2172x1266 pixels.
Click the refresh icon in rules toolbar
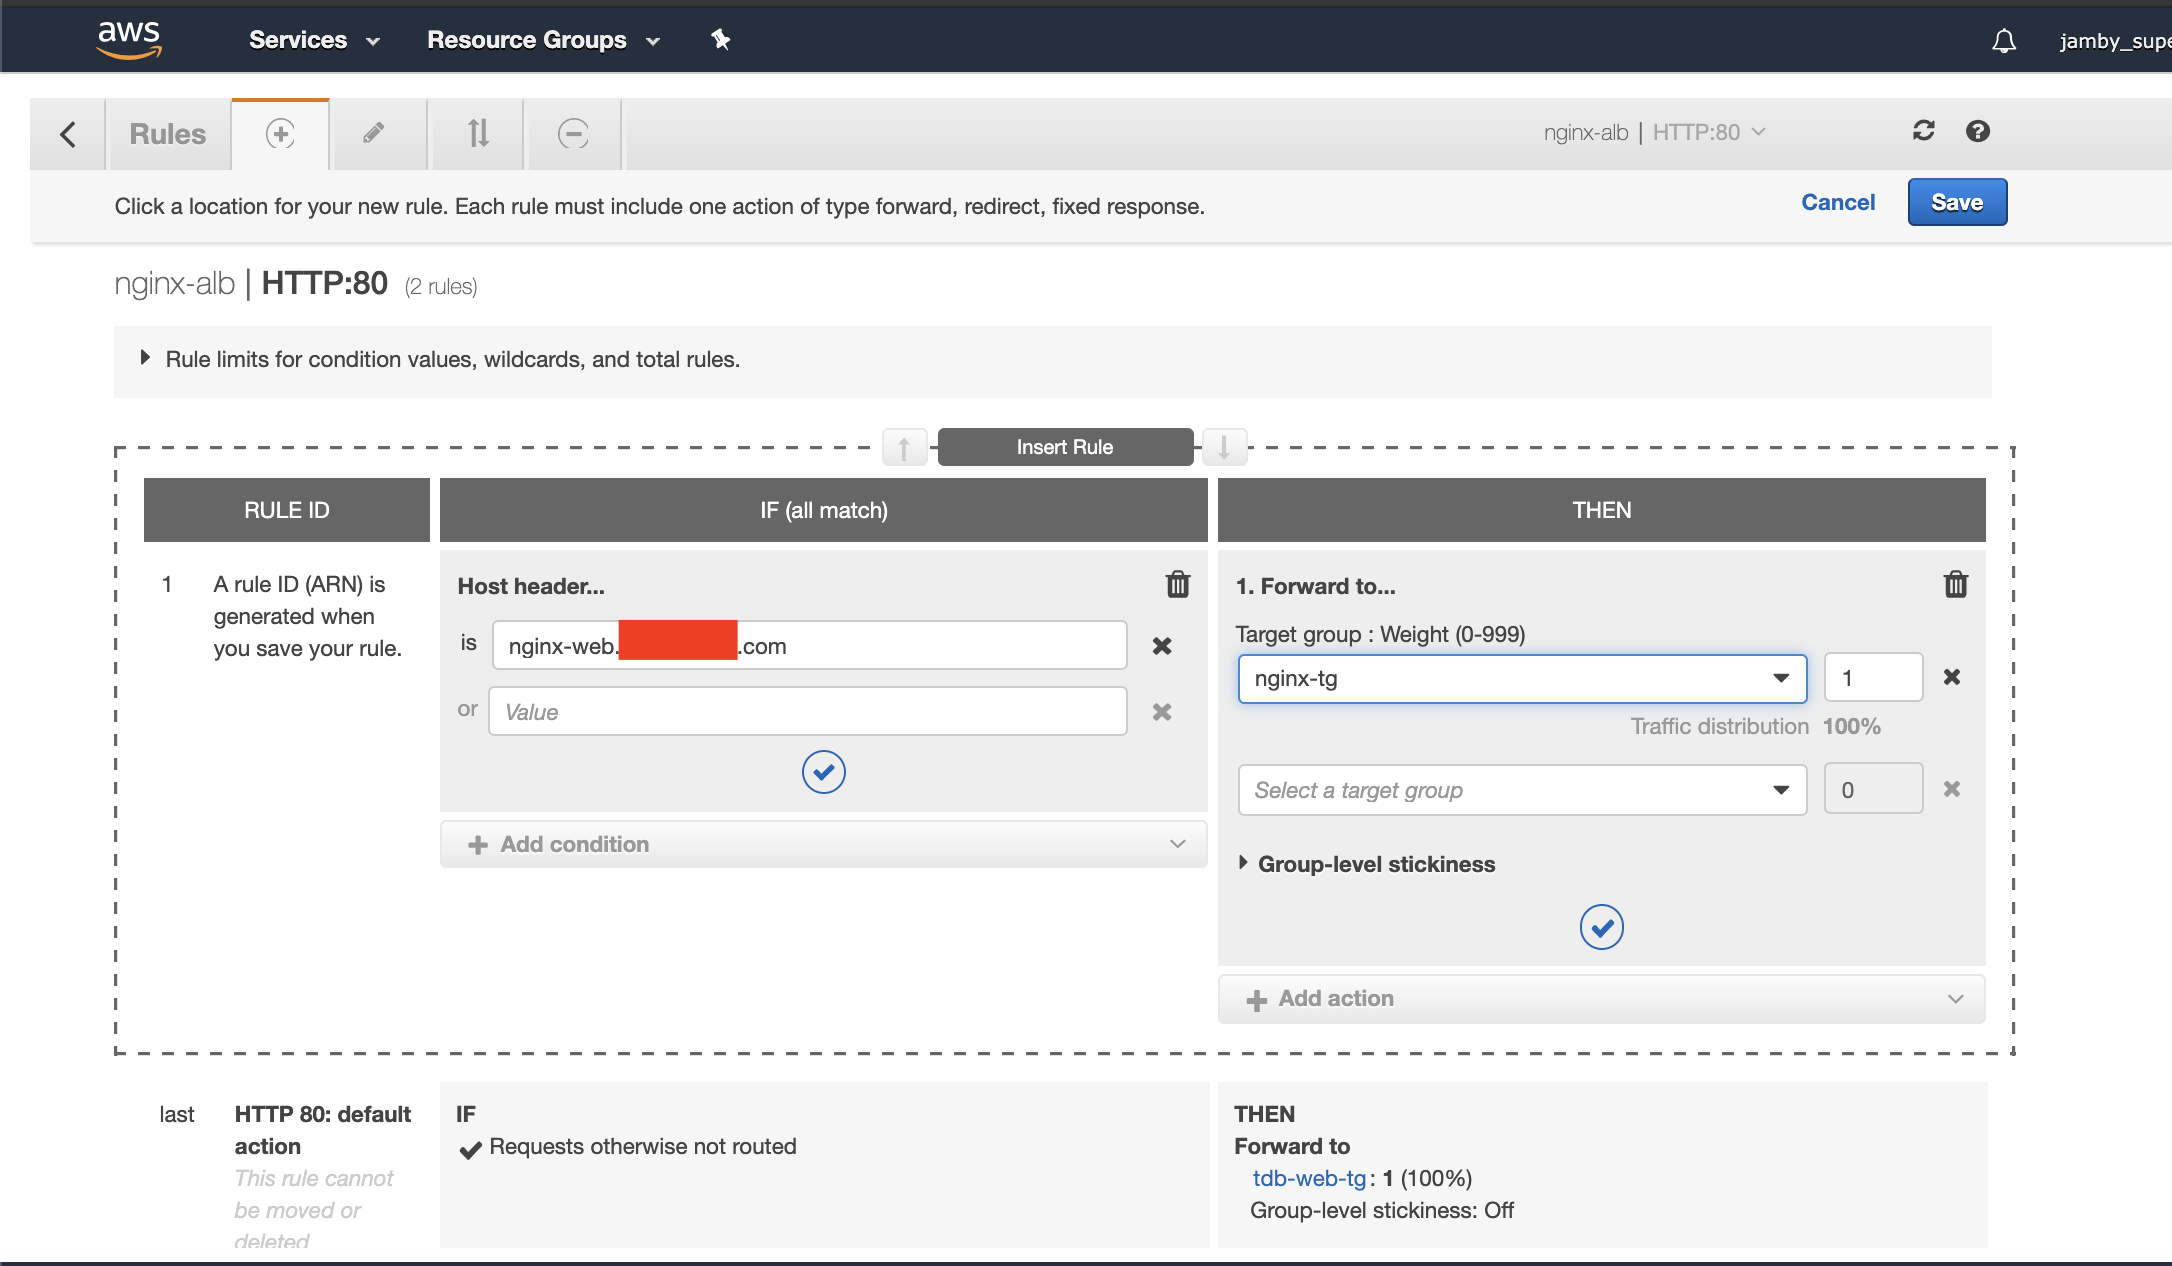tap(1923, 131)
